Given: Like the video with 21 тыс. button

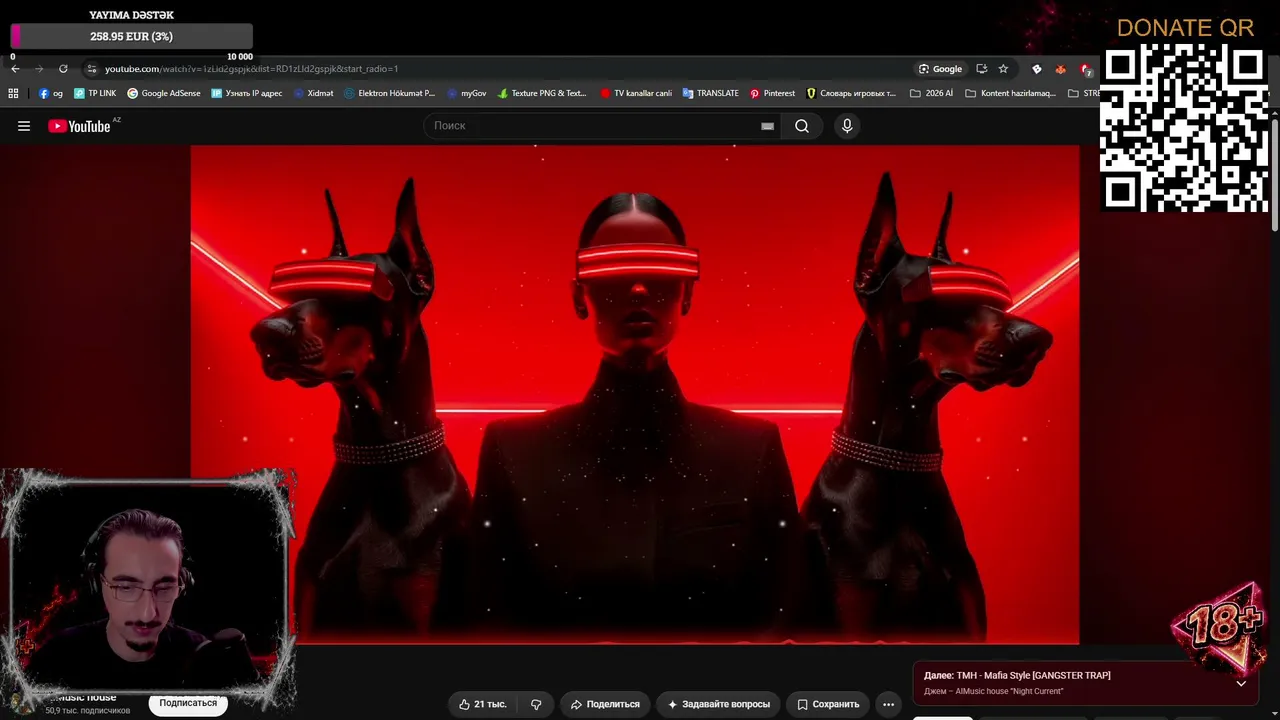Looking at the screenshot, I should (x=483, y=704).
